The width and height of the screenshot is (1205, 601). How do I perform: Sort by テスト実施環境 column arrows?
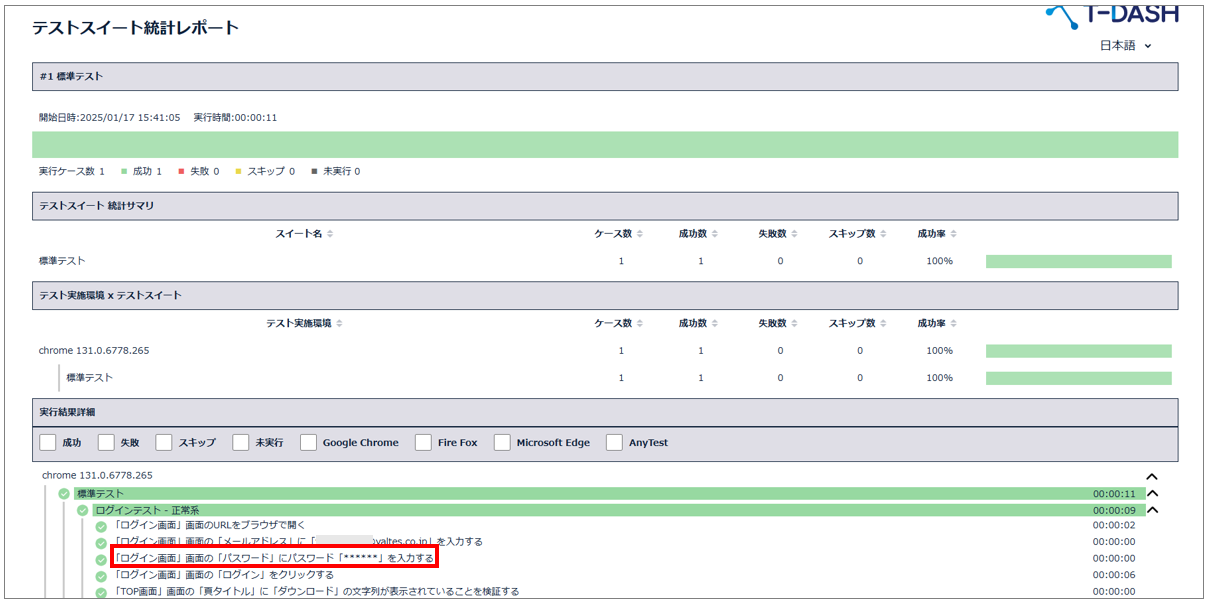coord(339,324)
